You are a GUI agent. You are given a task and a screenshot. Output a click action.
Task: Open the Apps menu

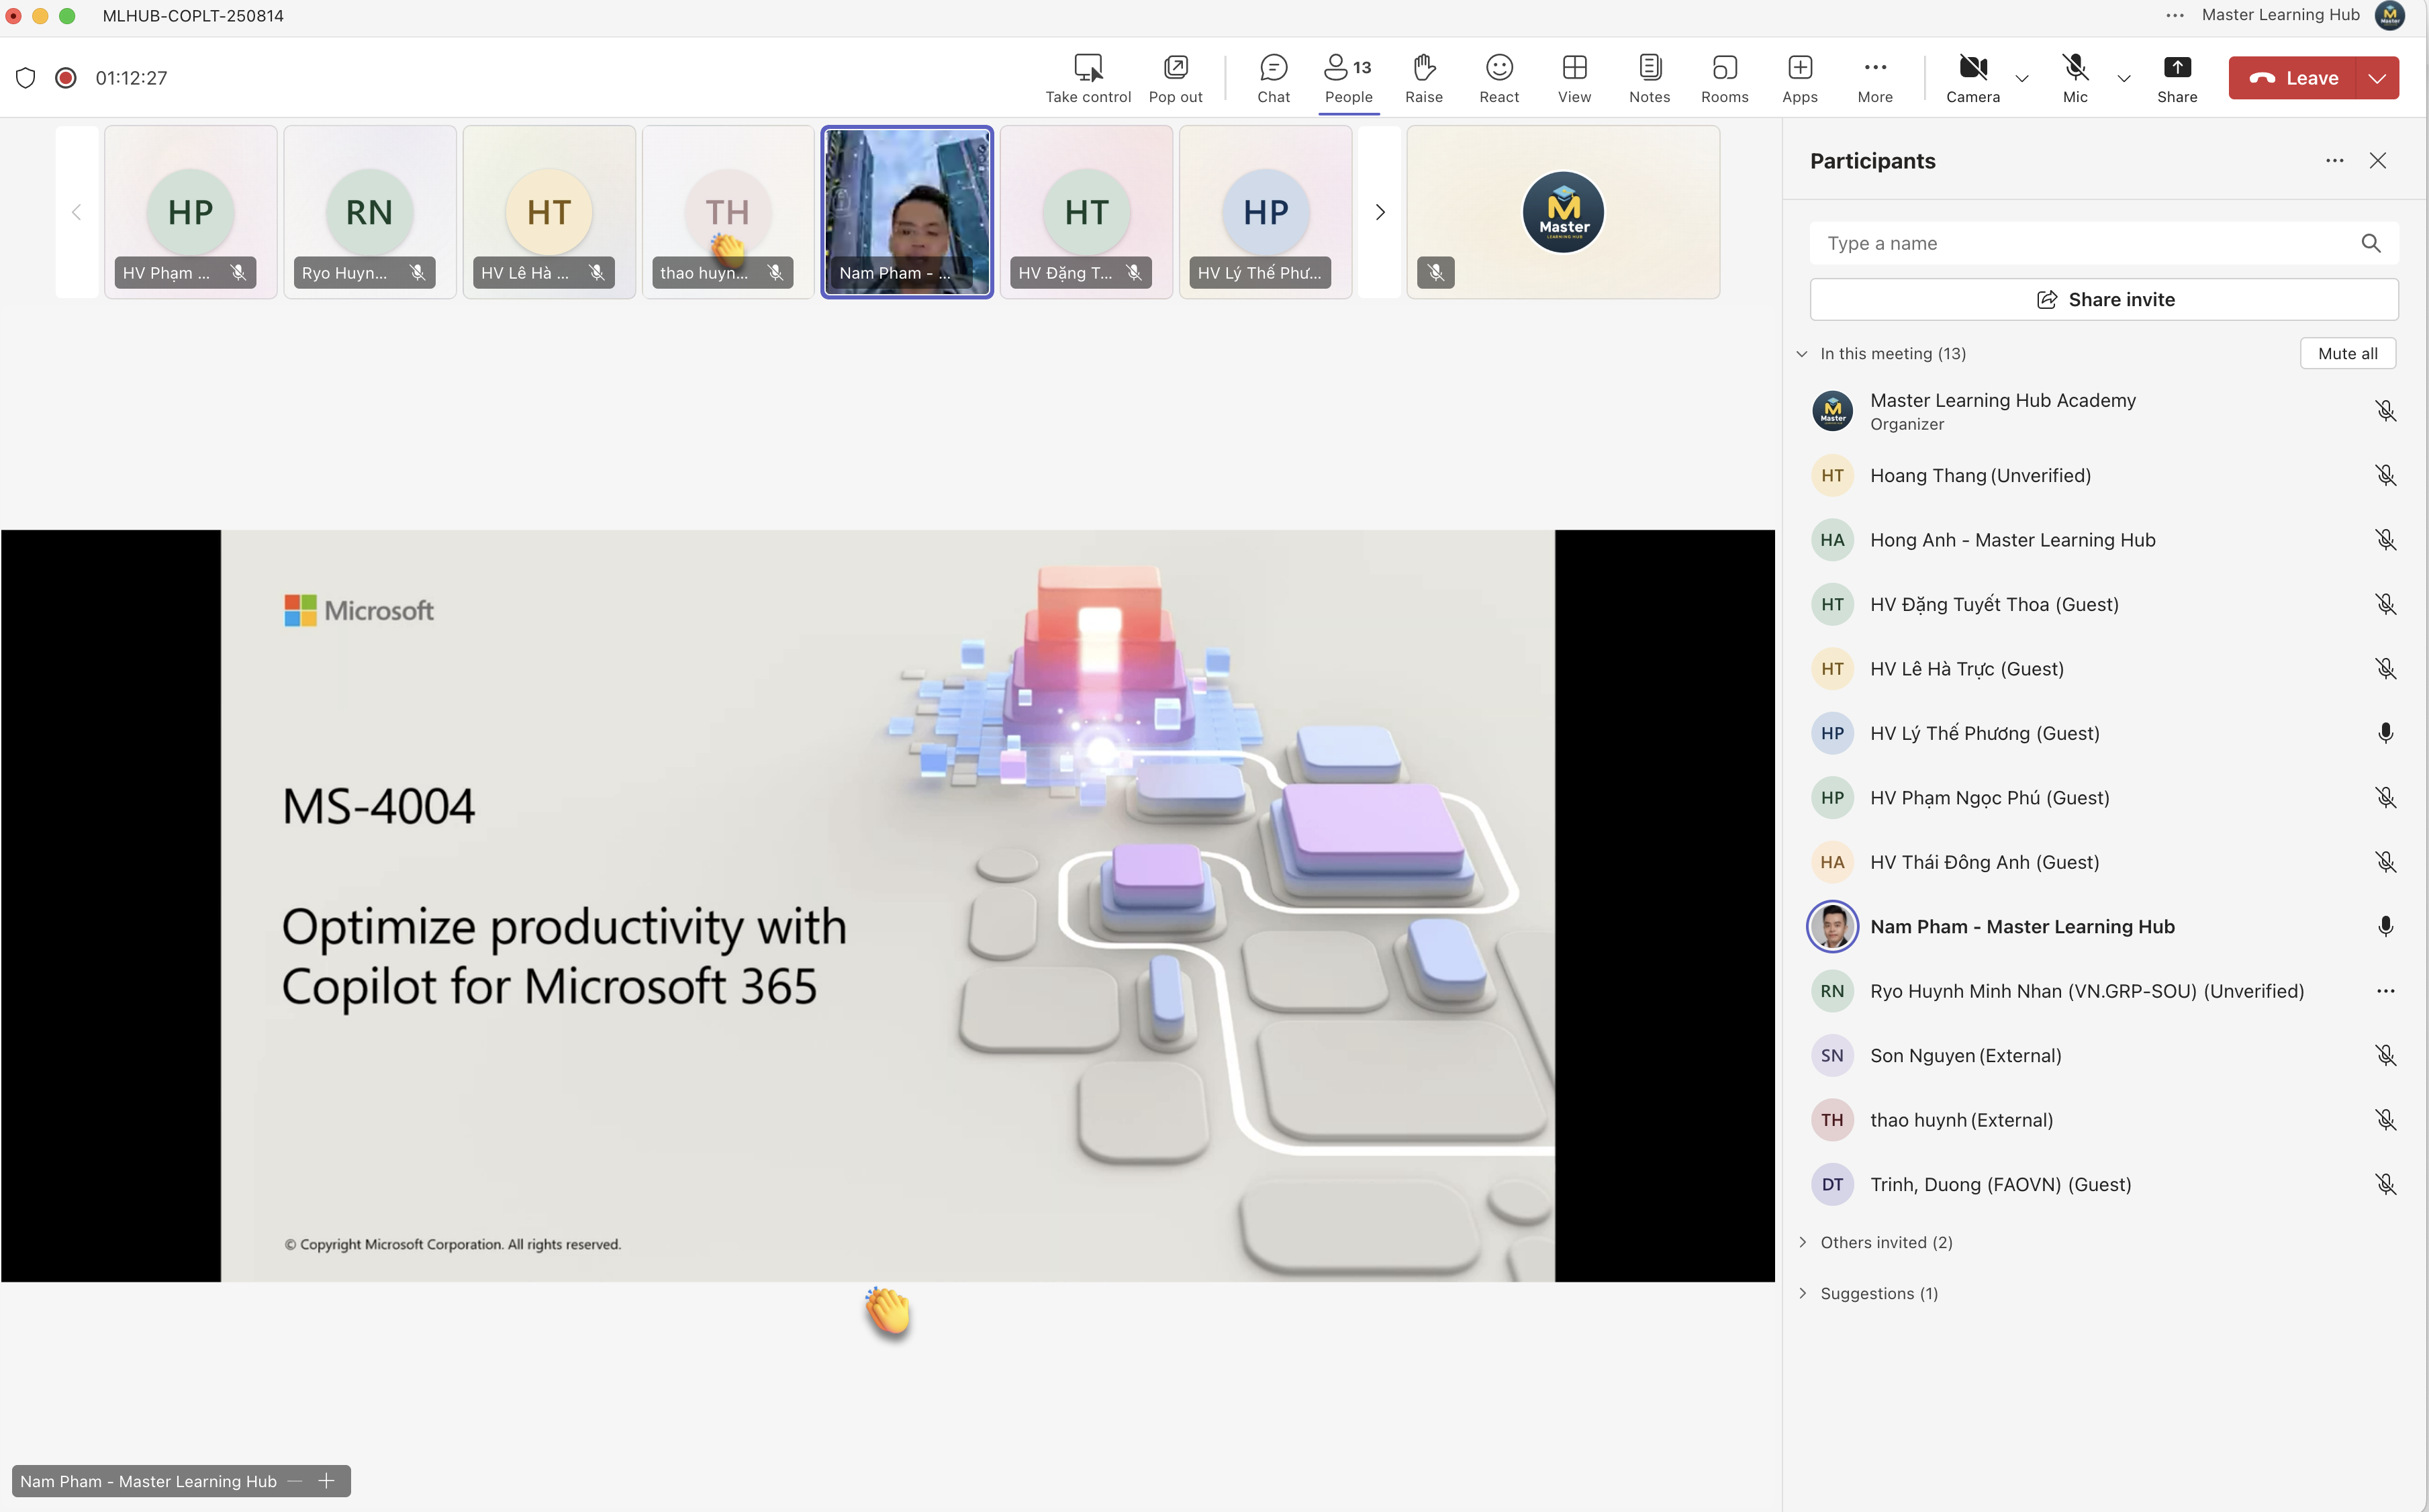click(1799, 78)
